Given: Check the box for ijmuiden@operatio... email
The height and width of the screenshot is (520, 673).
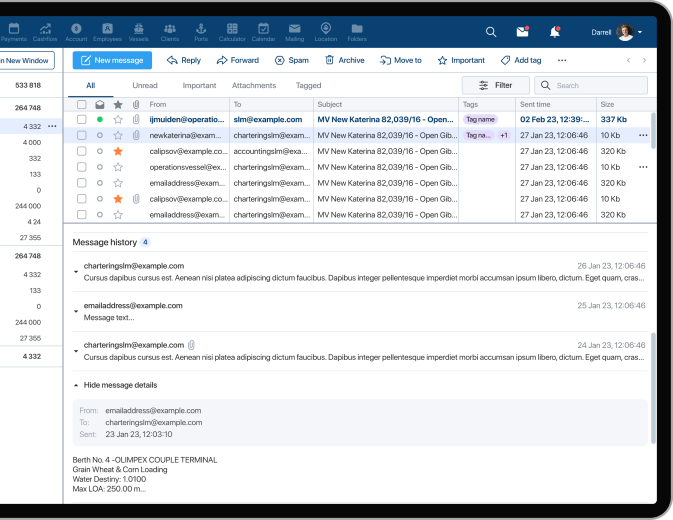Looking at the screenshot, I should tap(82, 120).
